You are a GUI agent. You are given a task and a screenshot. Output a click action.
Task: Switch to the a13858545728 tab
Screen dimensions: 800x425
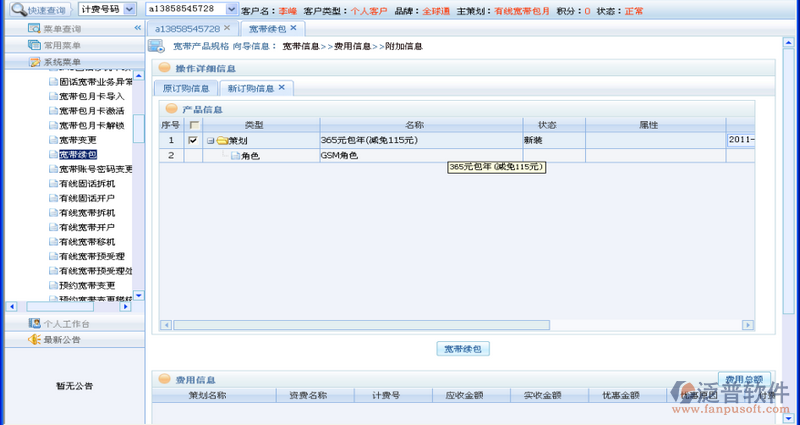point(187,28)
